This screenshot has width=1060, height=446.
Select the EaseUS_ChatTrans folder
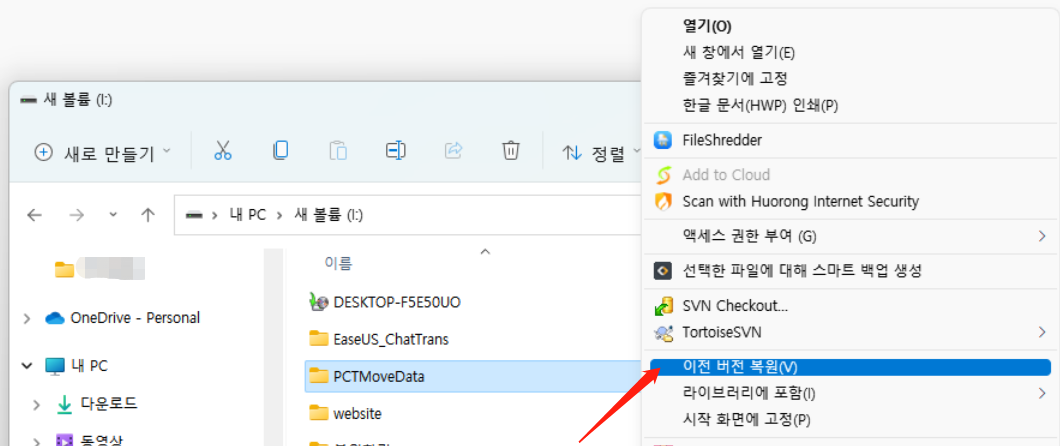[x=391, y=339]
